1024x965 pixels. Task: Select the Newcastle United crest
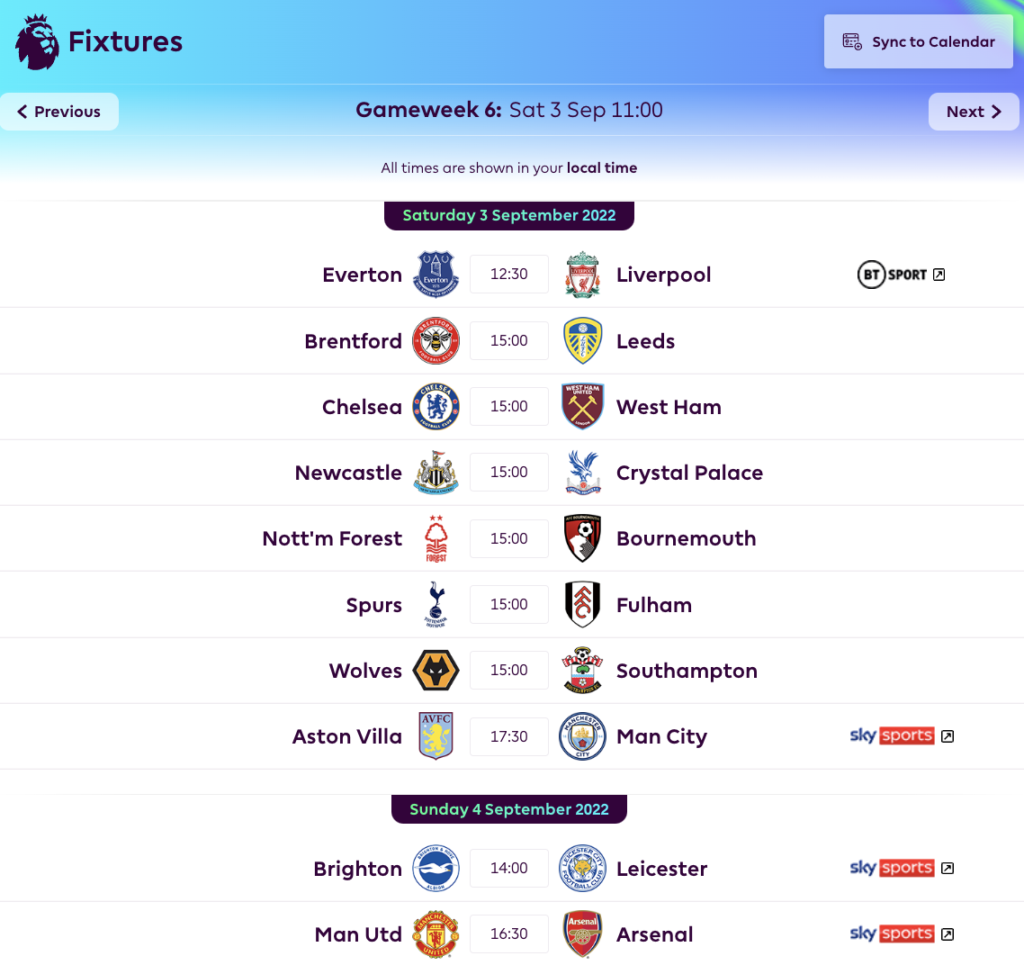[436, 472]
